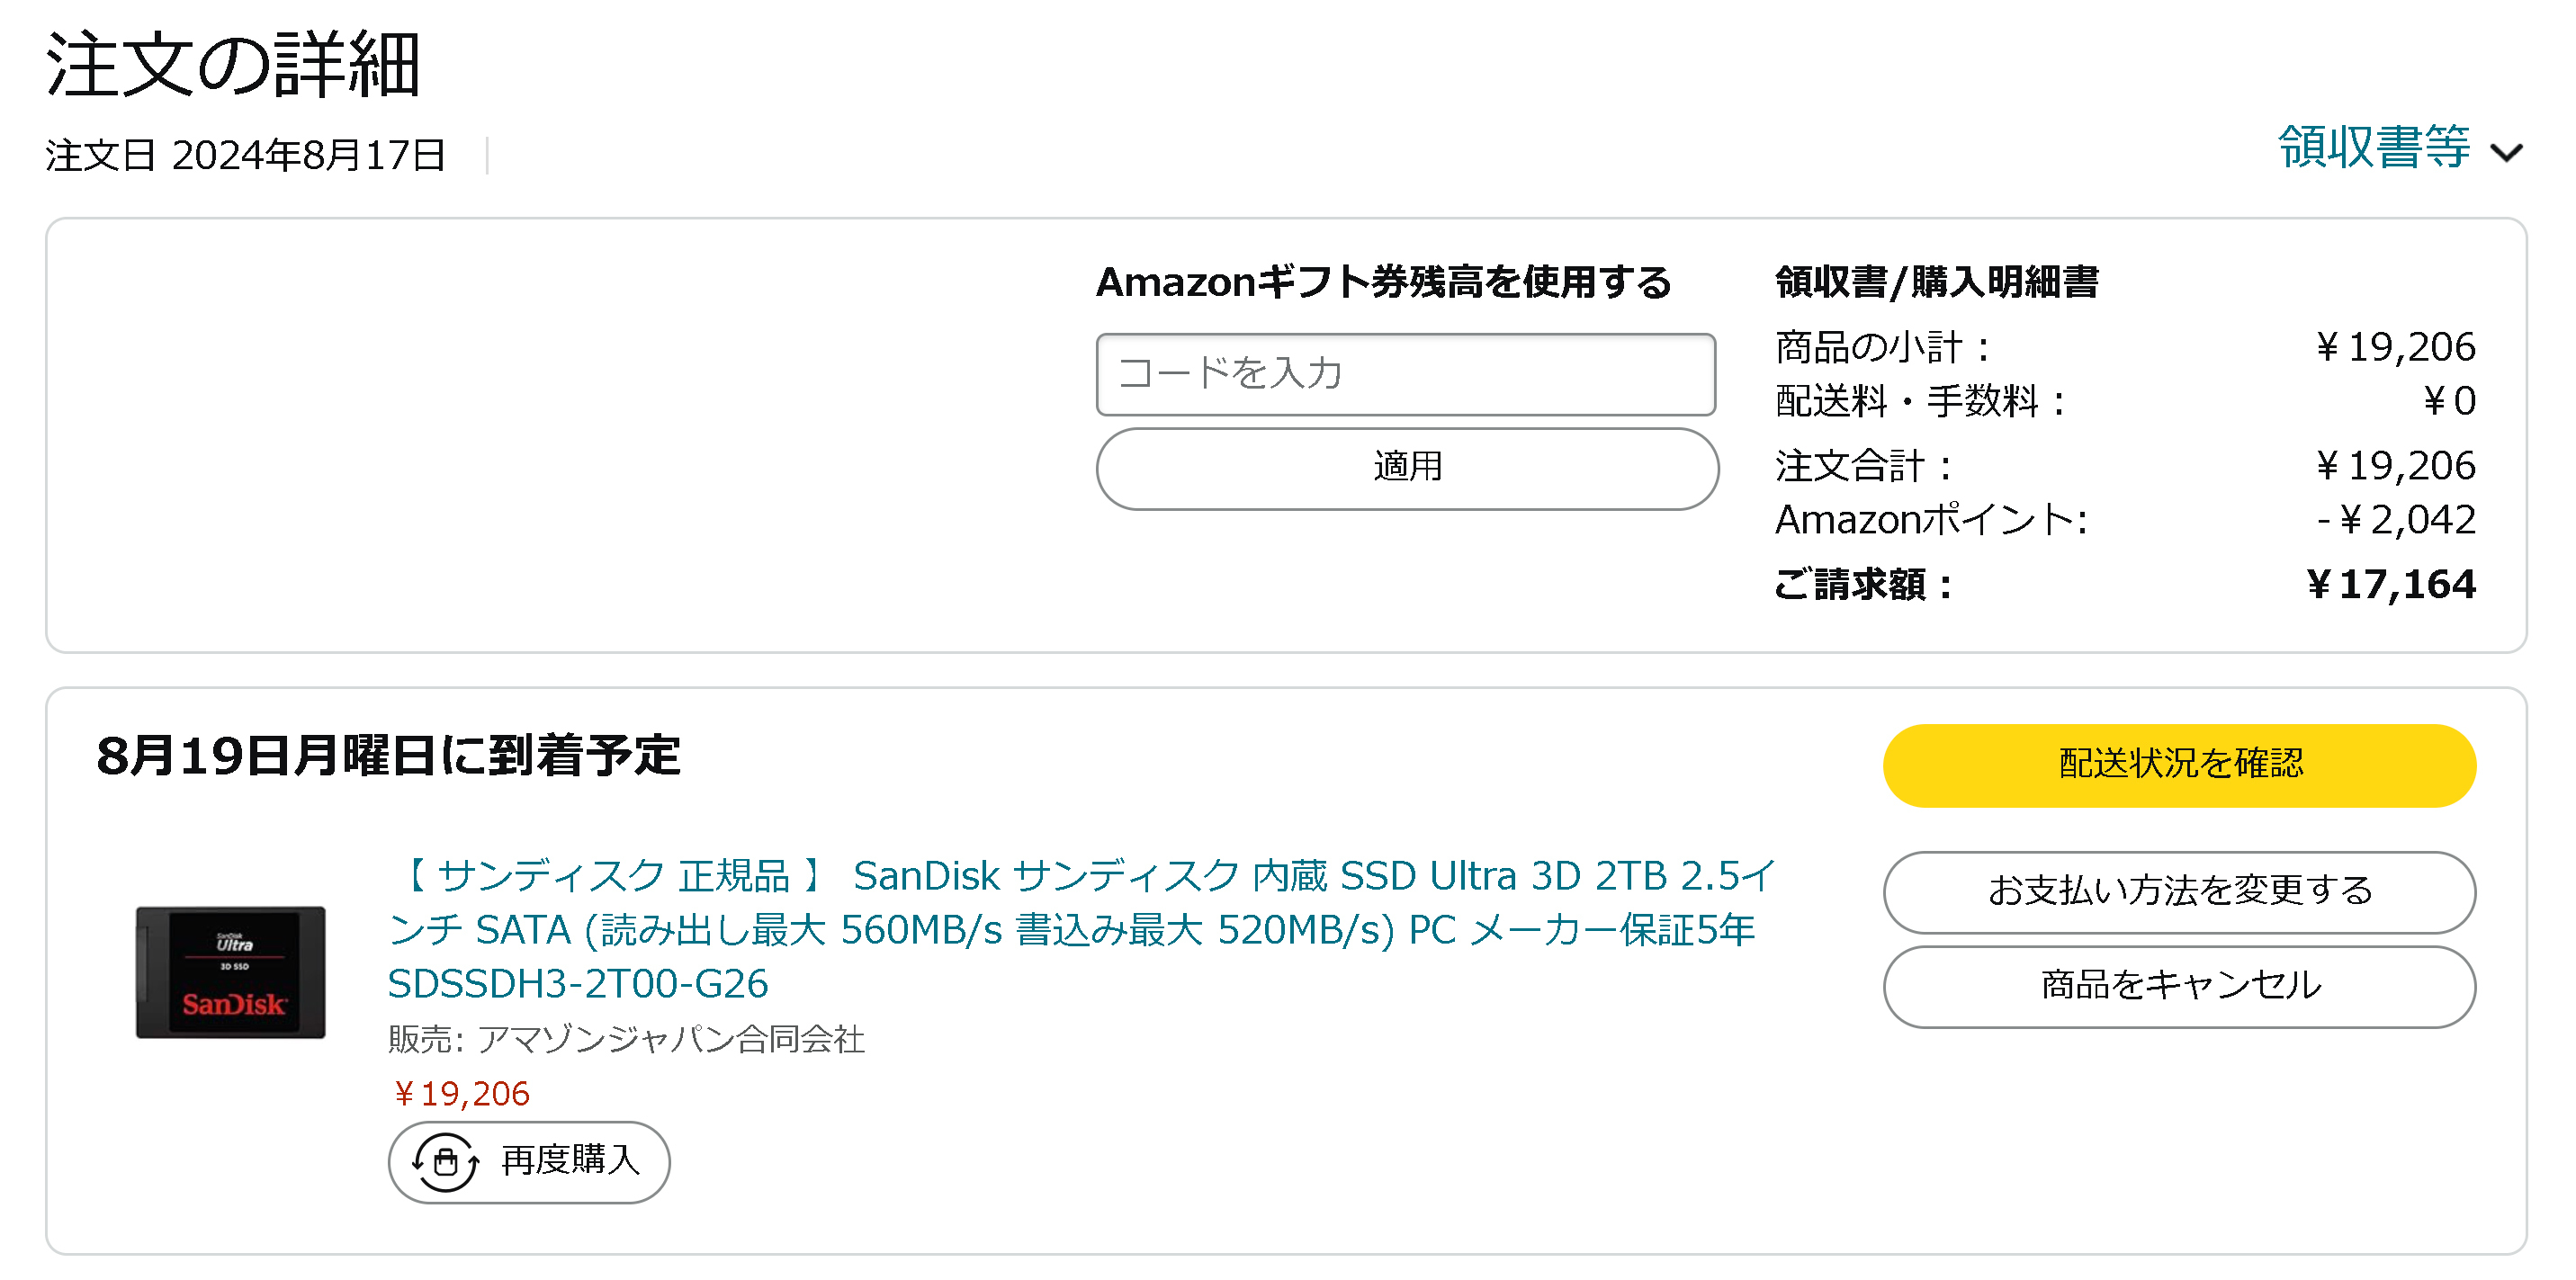Viewport: 2576px width, 1280px height.
Task: Expand the chevron beside 領収書等
Action: 2506,153
